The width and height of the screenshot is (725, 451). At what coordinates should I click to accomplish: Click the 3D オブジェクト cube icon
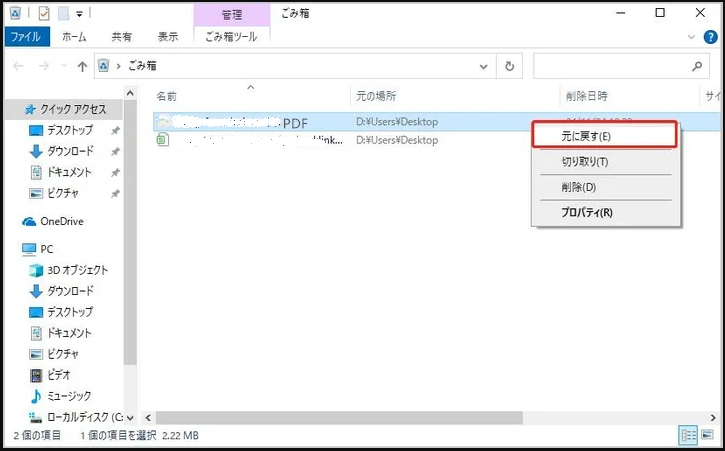point(36,271)
